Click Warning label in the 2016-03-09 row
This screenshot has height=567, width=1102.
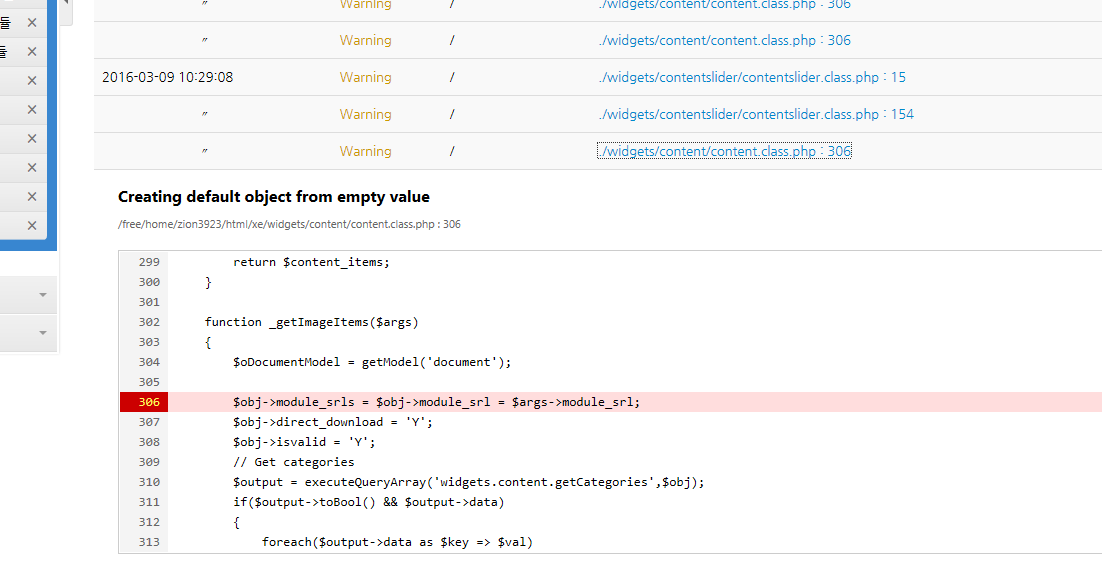tap(365, 77)
